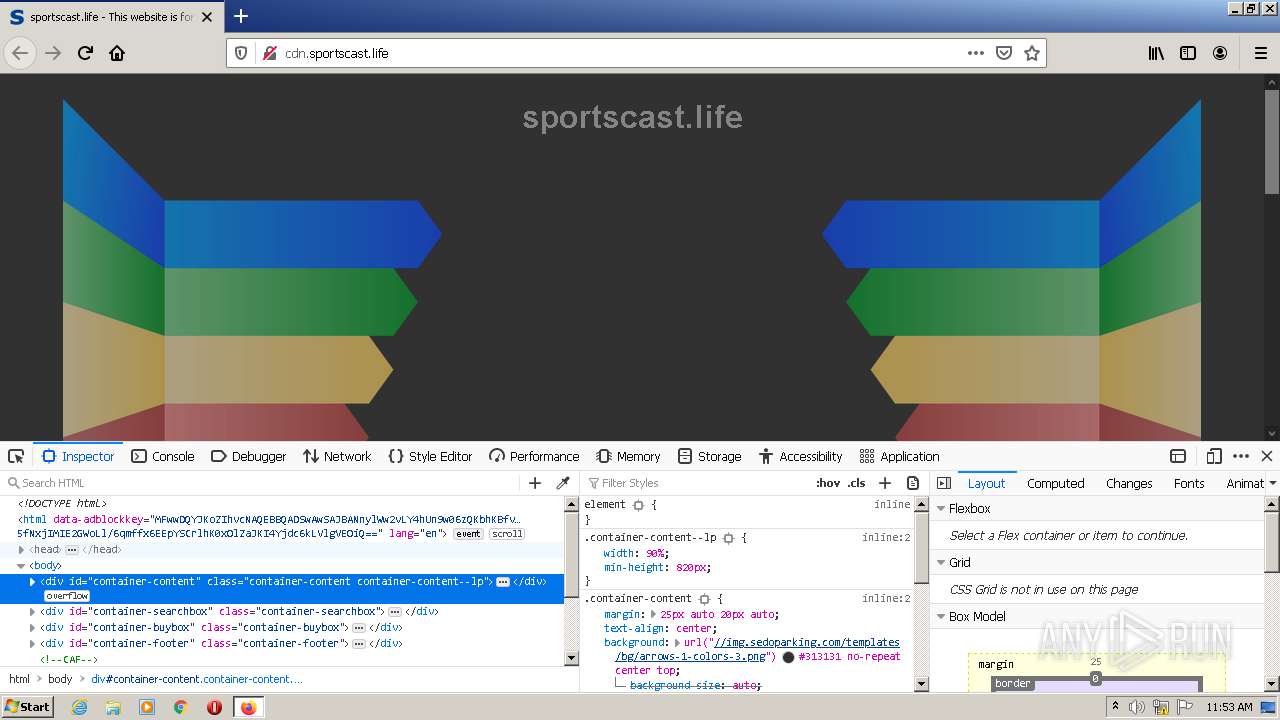Collapse the Flexbox section
The image size is (1280, 720).
pyautogui.click(x=941, y=509)
